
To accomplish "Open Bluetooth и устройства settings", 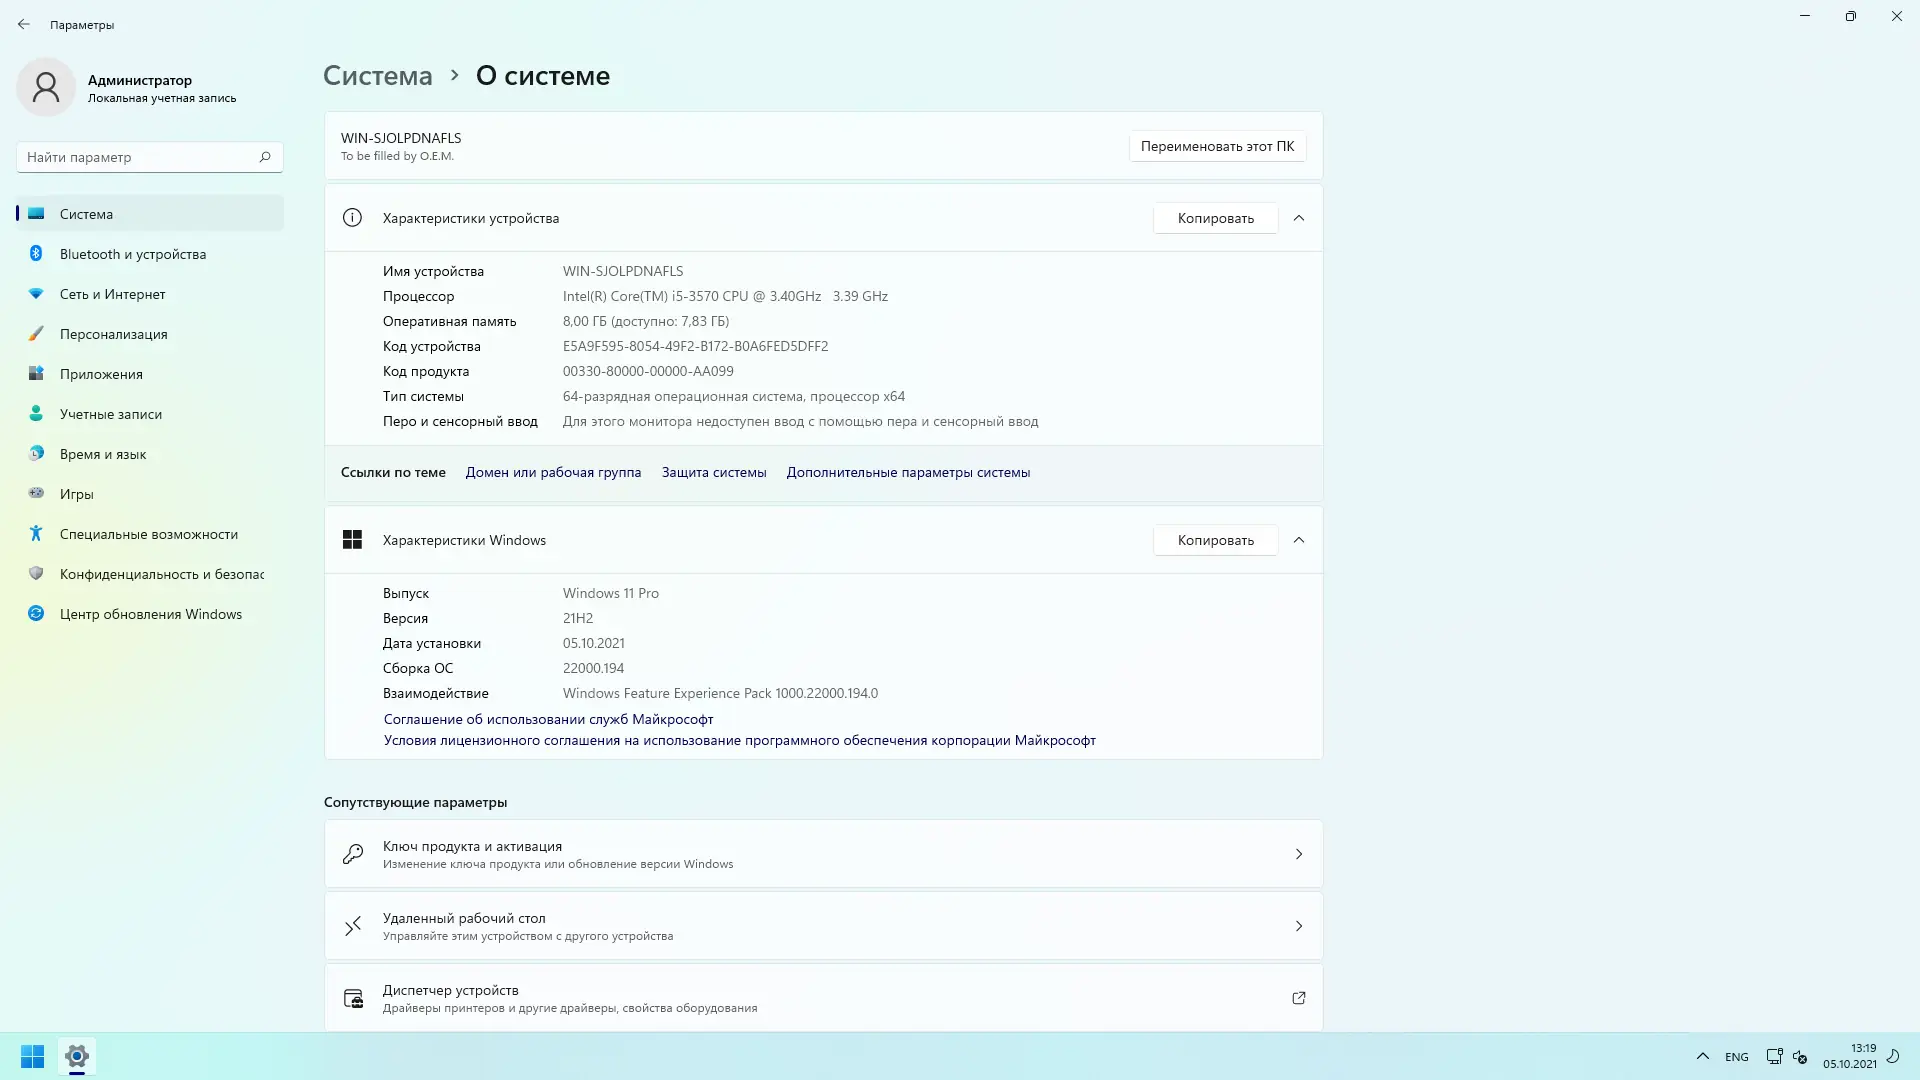I will pos(132,254).
